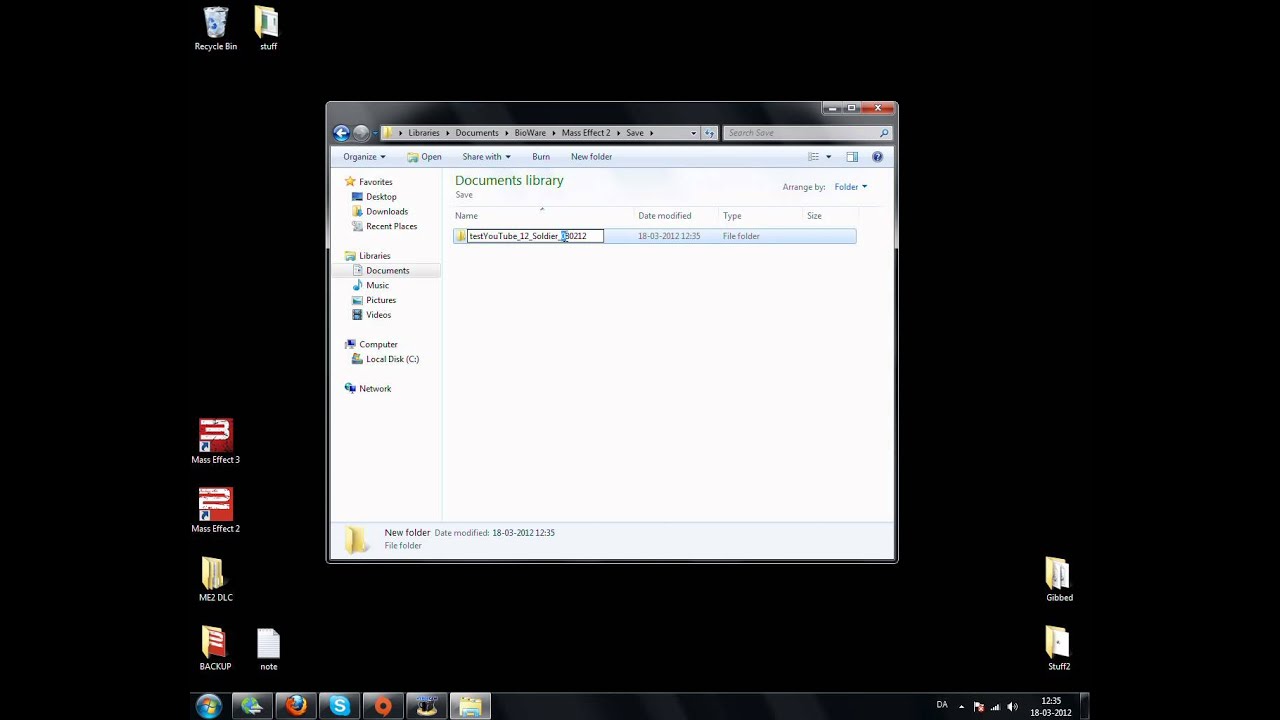Open Action Center flag tray icon
1280x720 pixels.
click(x=978, y=707)
